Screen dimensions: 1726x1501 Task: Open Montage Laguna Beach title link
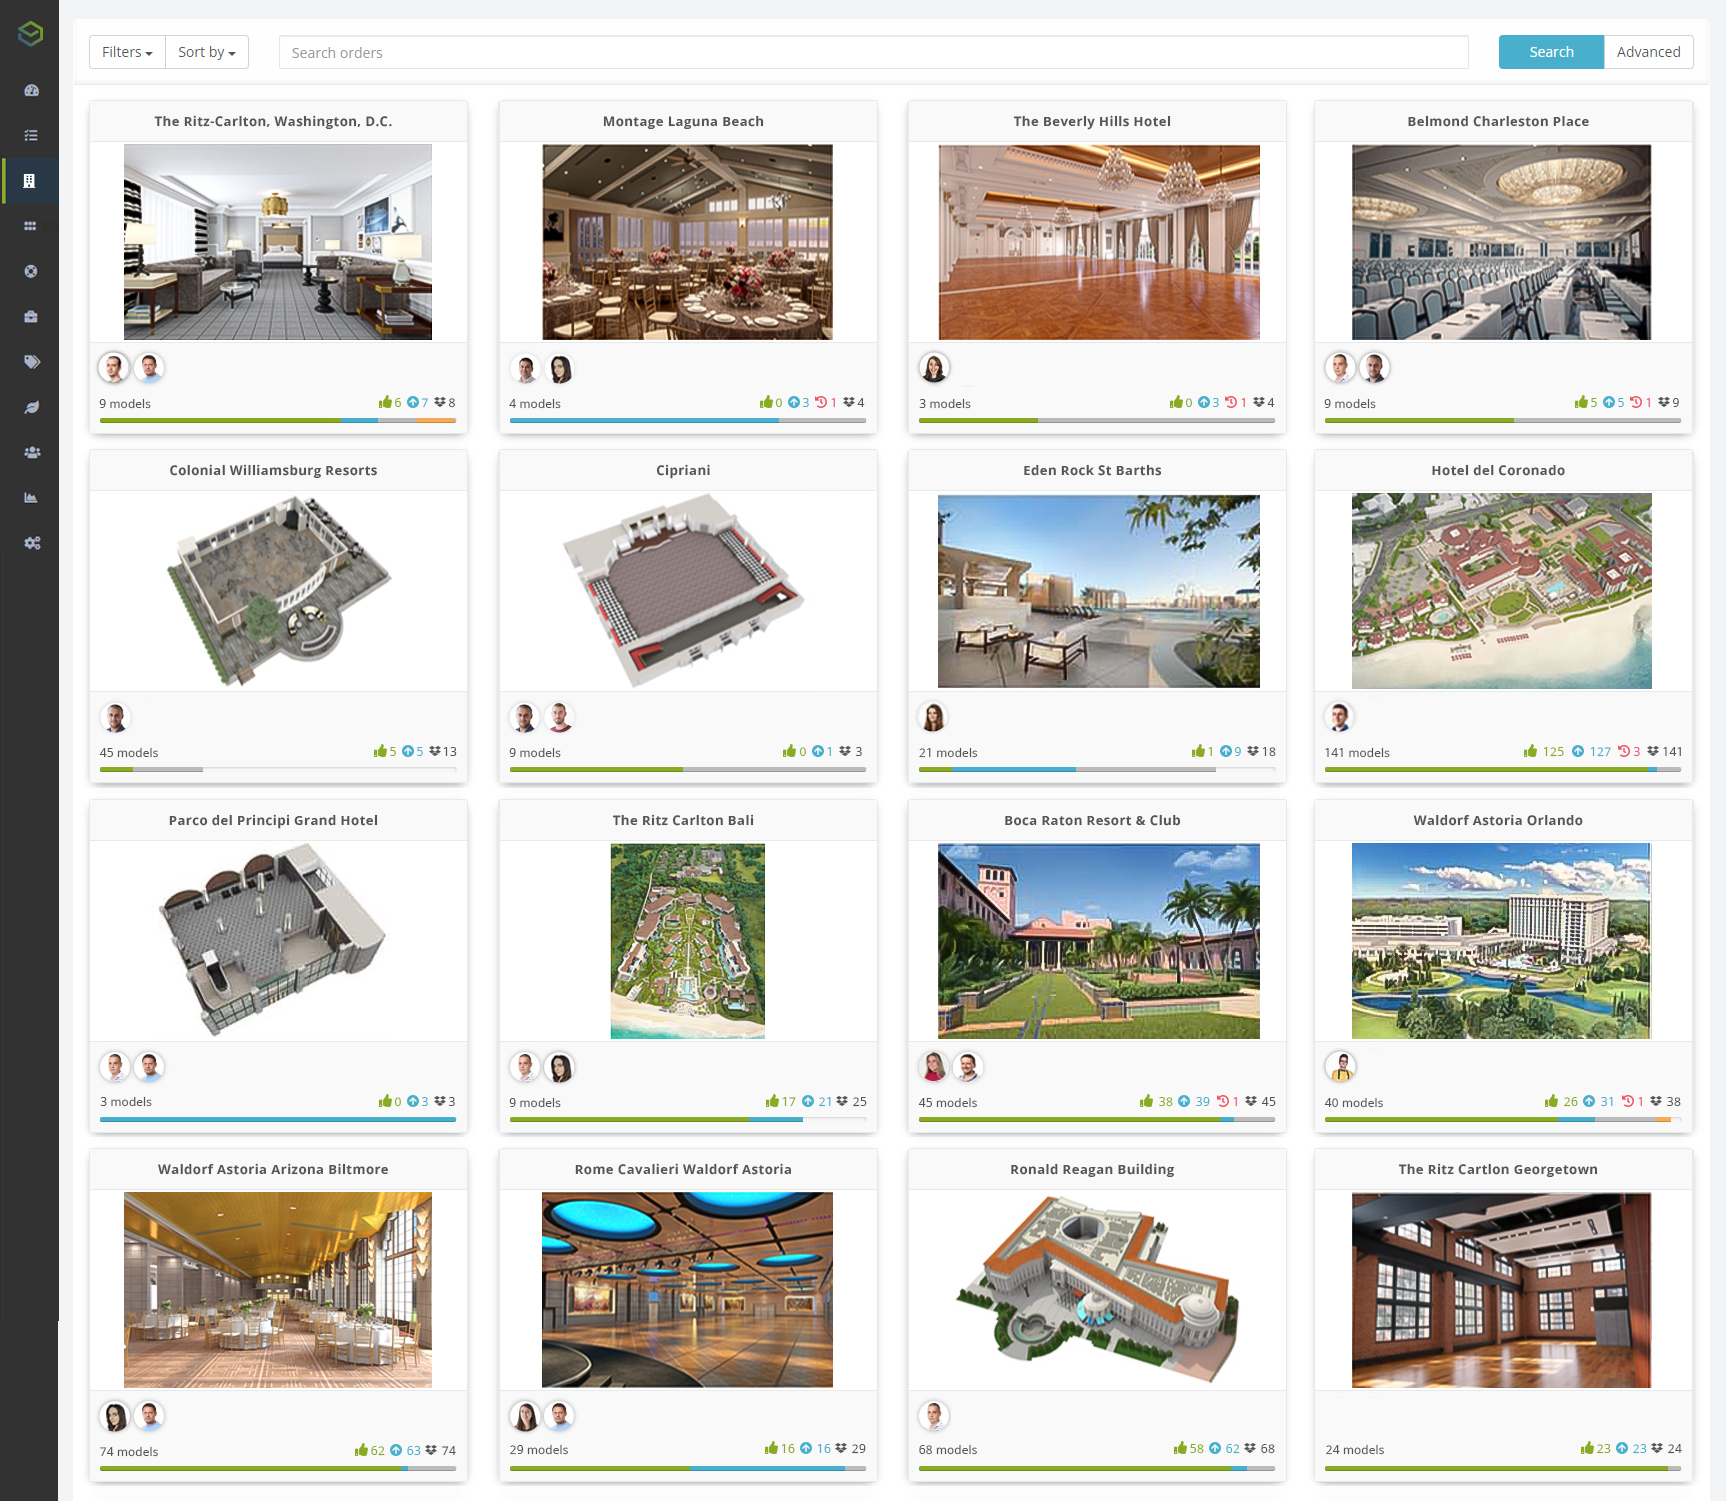[683, 121]
